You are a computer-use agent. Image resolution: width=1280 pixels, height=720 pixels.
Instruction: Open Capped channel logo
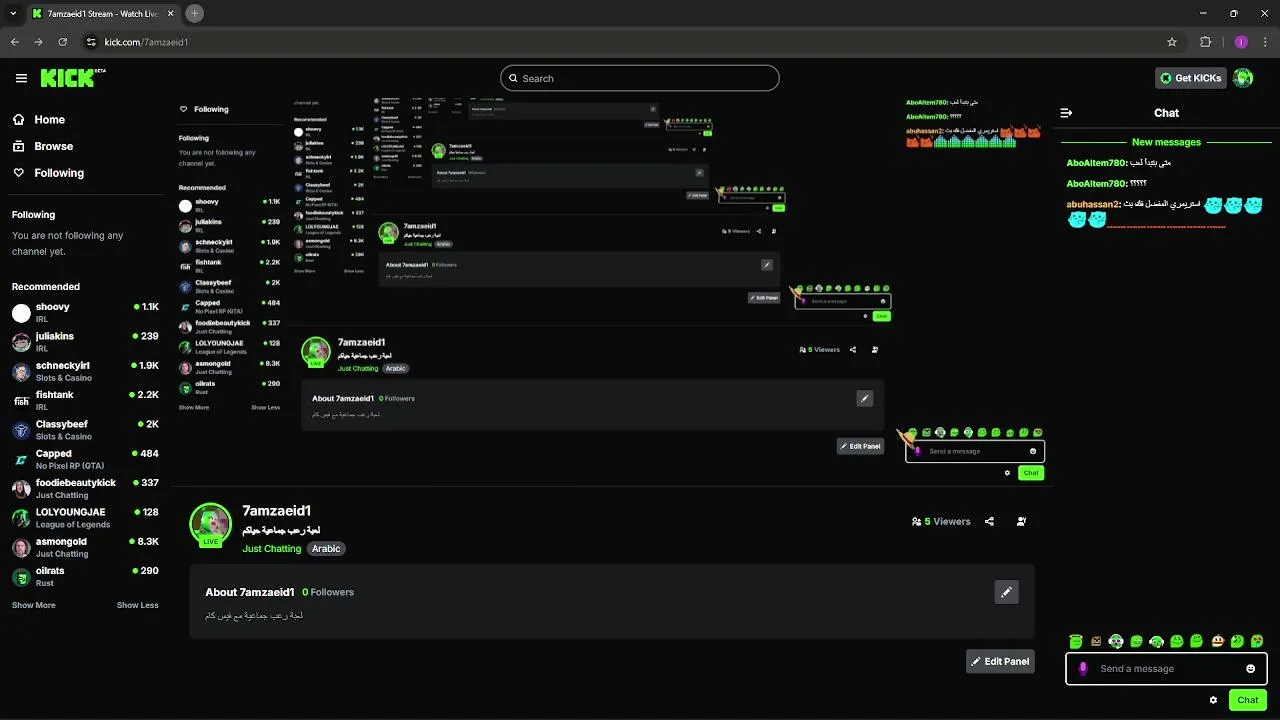(21, 459)
